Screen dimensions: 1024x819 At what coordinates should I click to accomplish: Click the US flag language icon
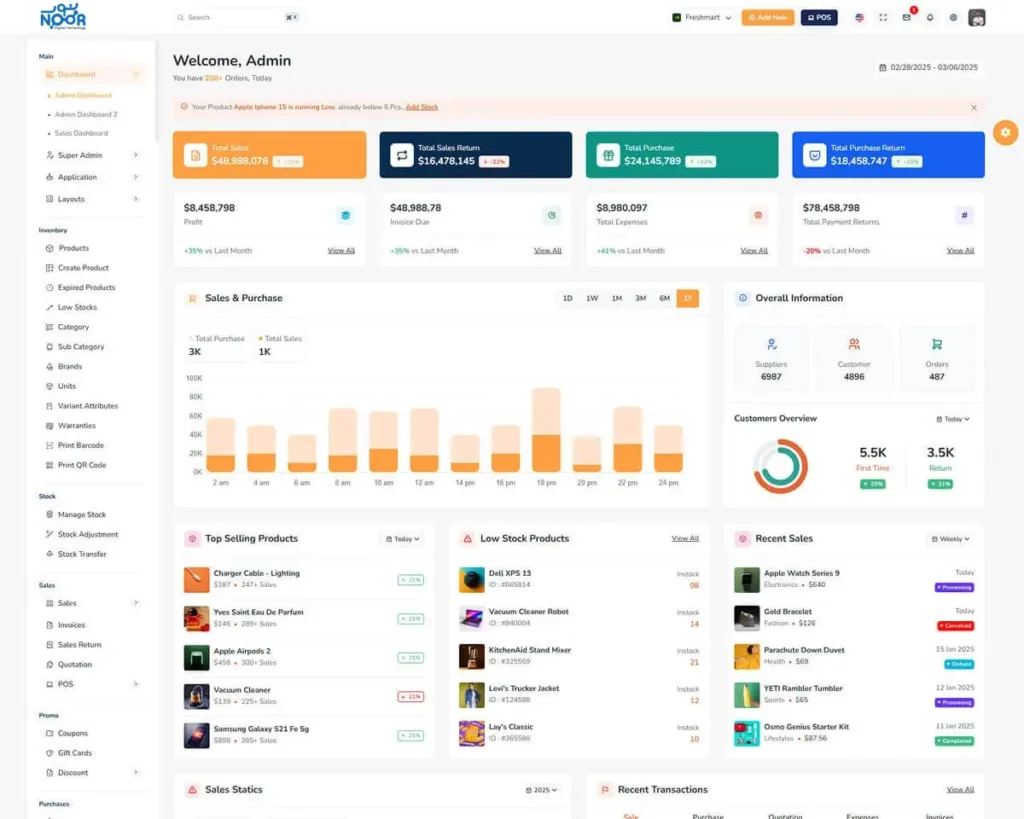859,17
